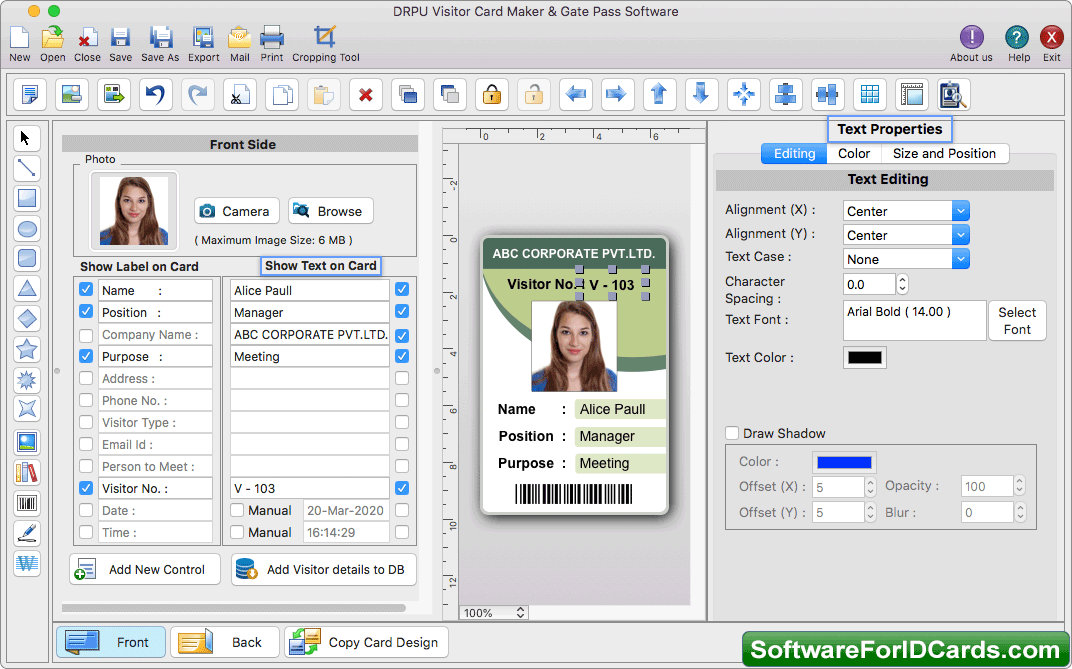
Task: Adjust the Offset (X) stepper
Action: point(870,487)
